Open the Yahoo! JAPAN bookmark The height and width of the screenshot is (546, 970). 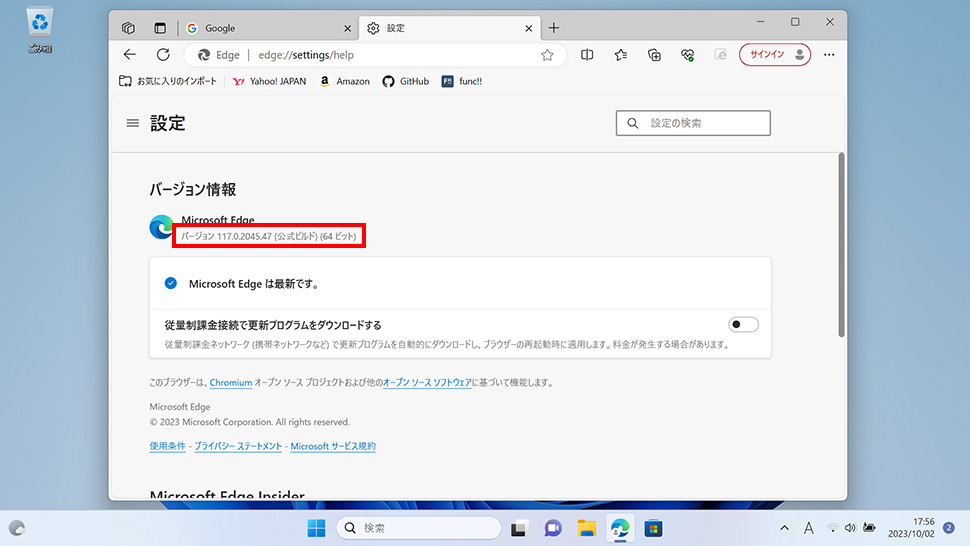click(x=269, y=81)
